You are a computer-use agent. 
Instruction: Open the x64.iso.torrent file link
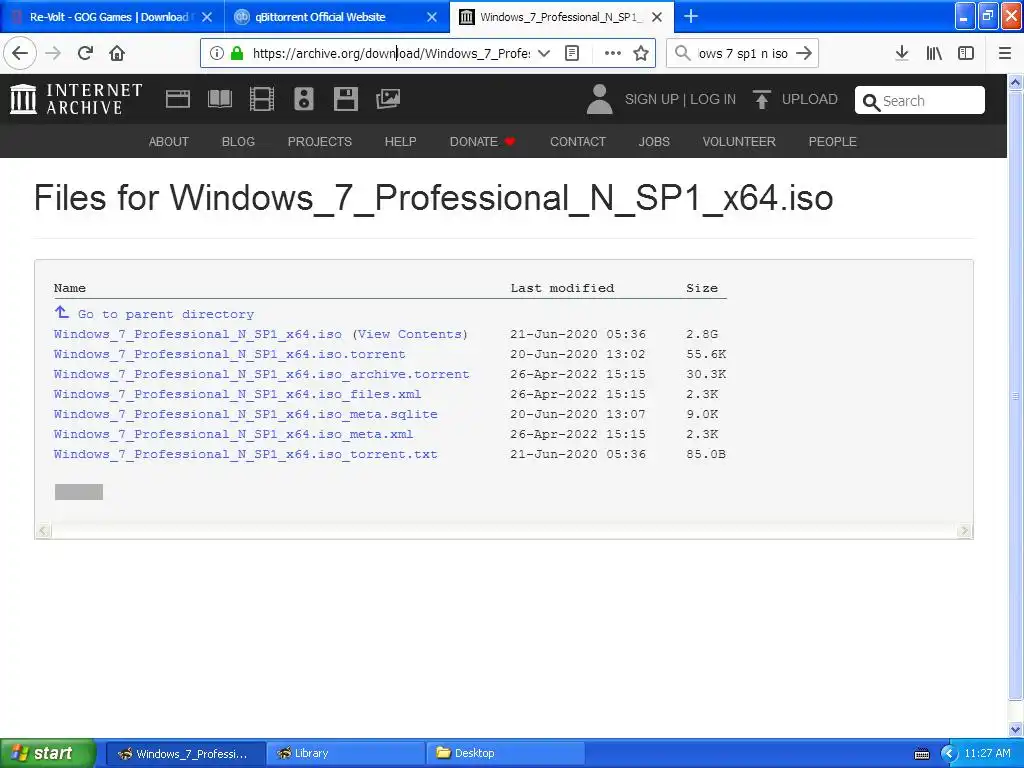pyautogui.click(x=230, y=354)
